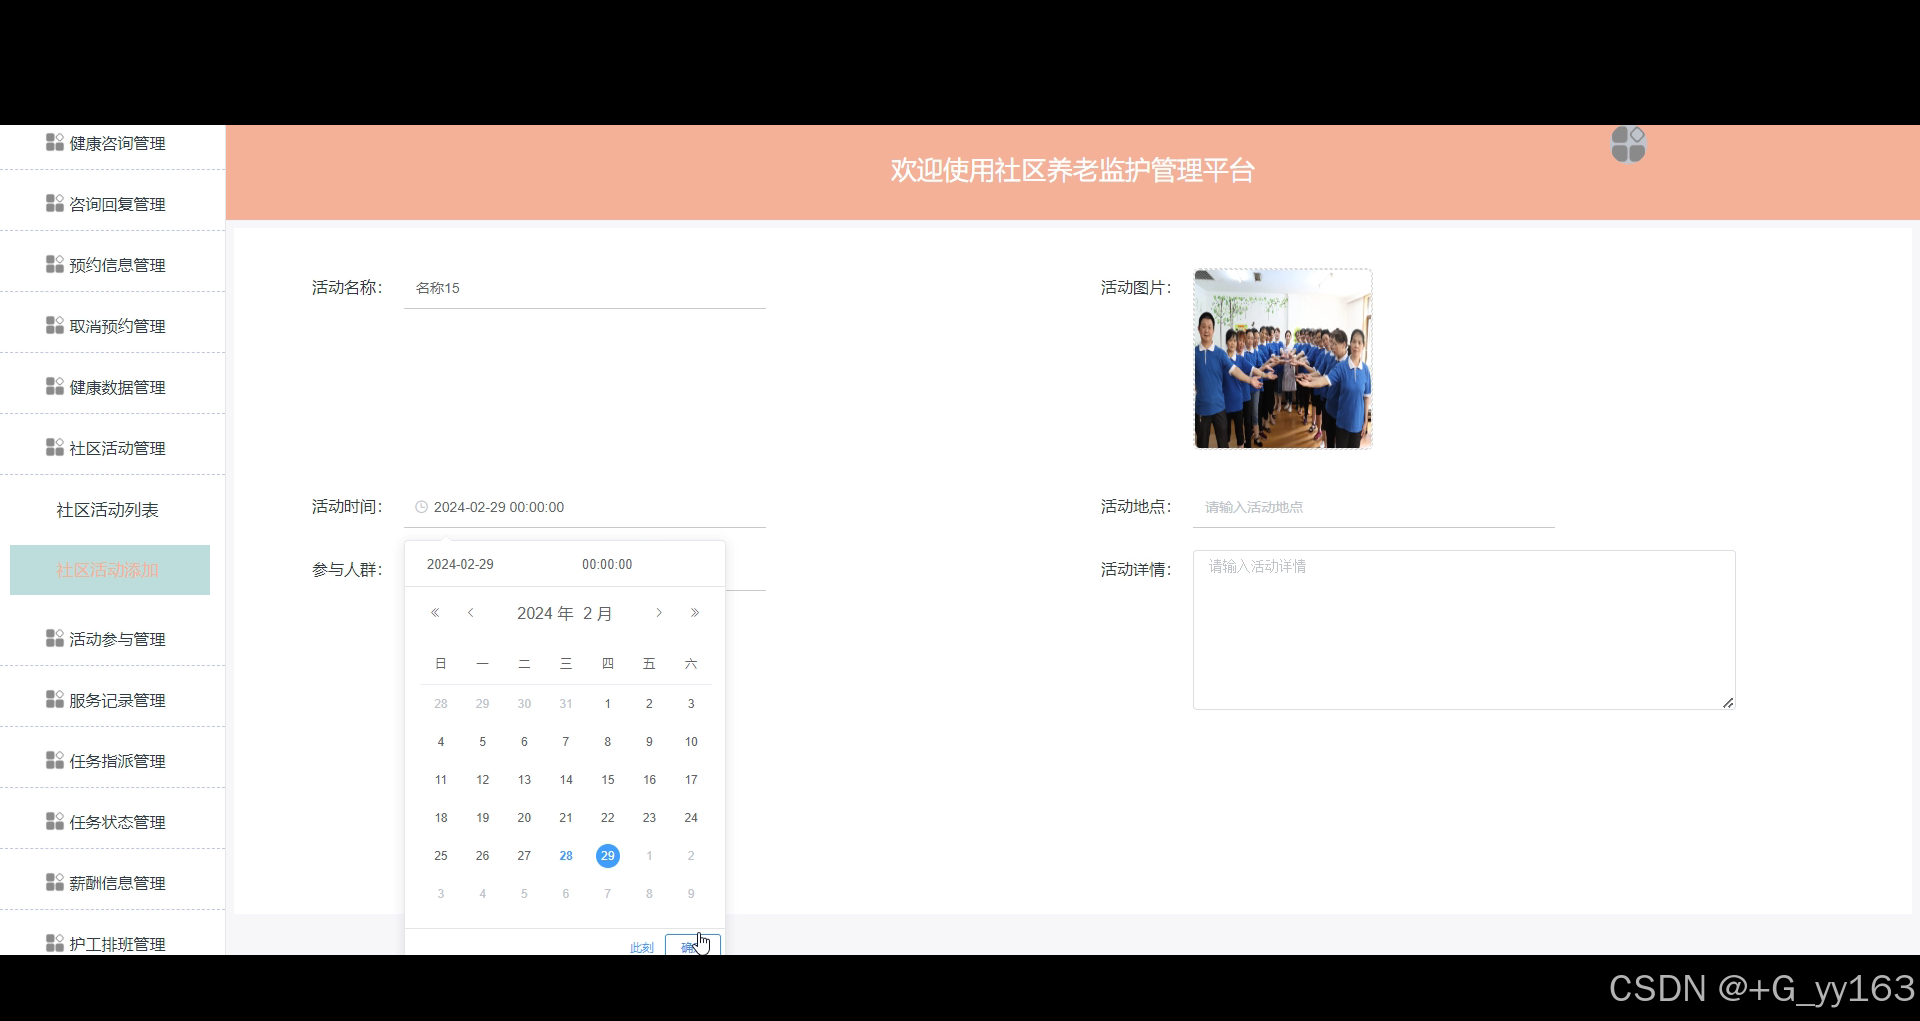
Task: Click the icon beside 预约信息管理
Action: [x=55, y=264]
